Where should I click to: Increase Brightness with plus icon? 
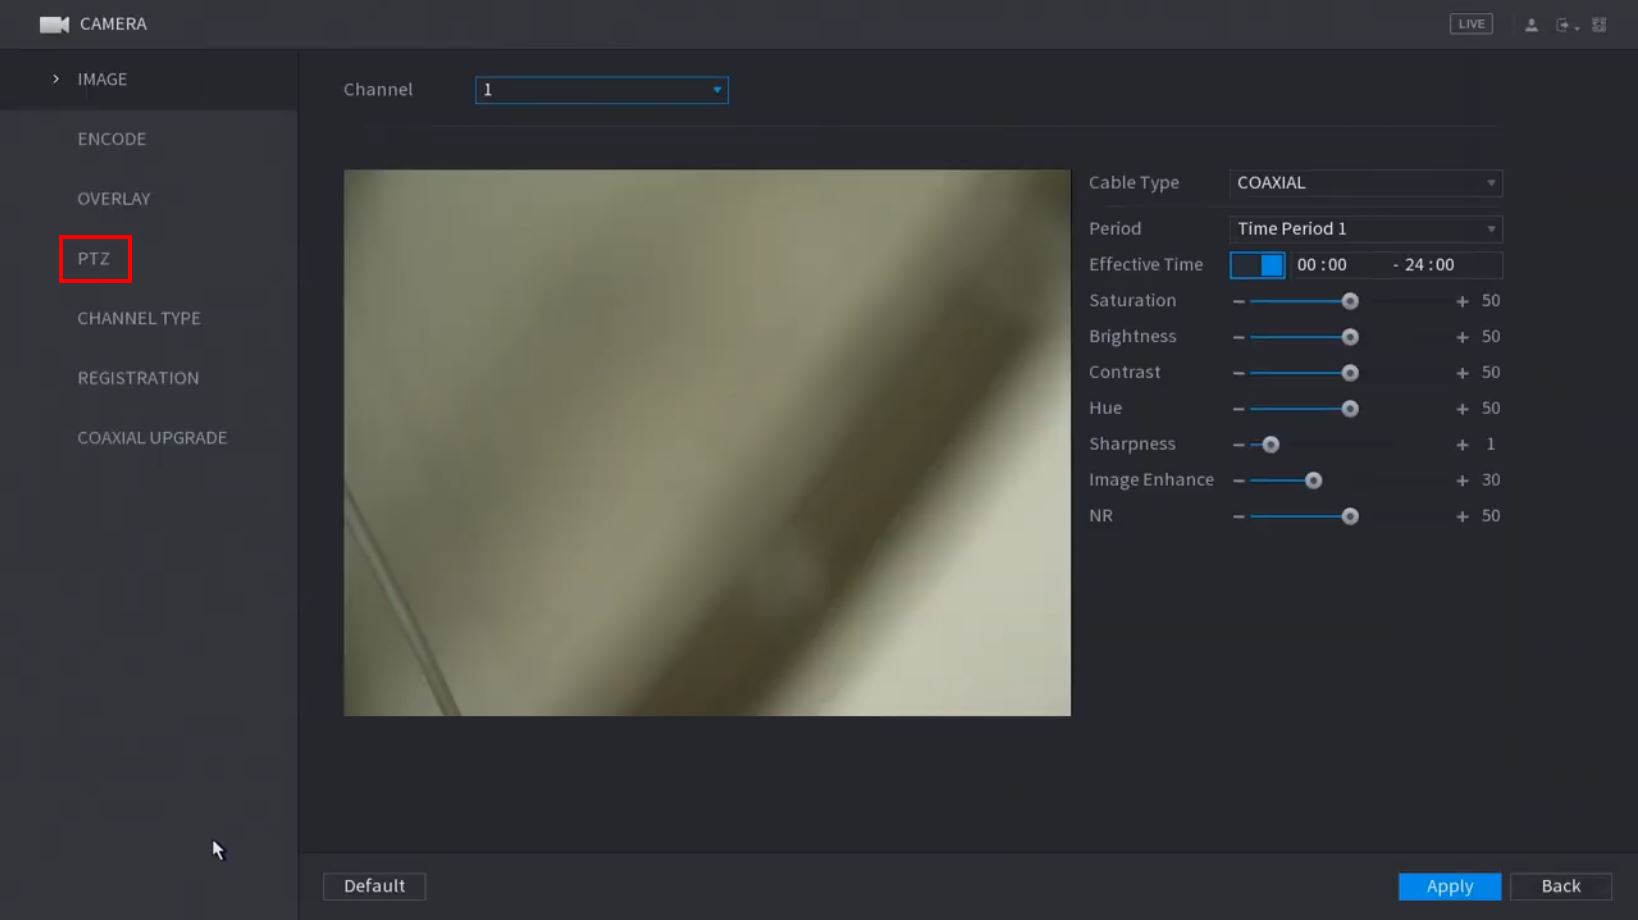[1462, 337]
